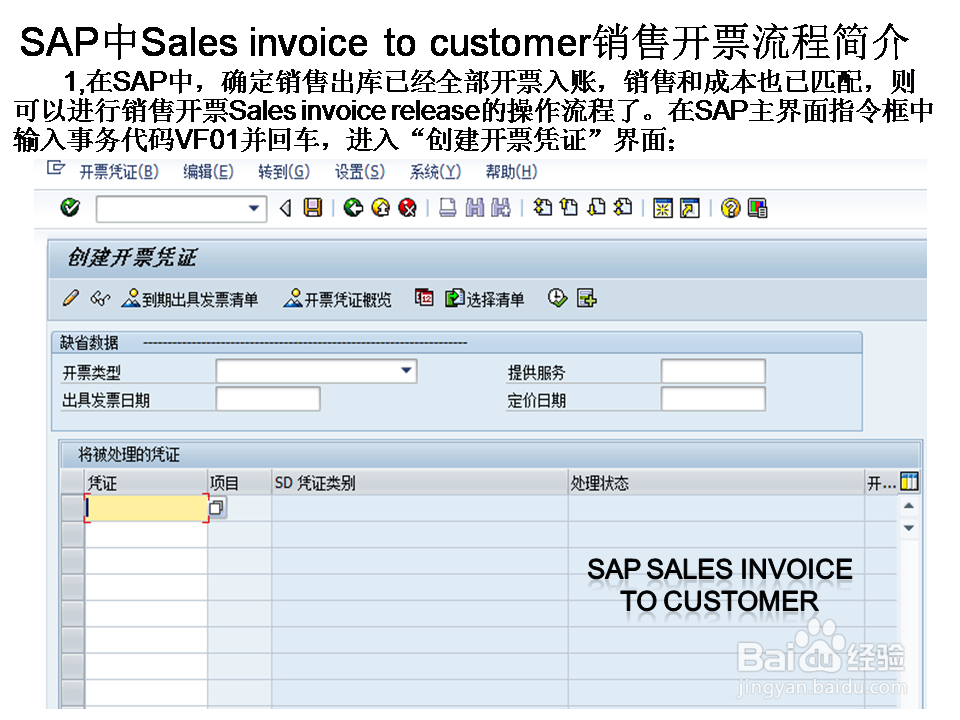
Task: Click the customize local layout icon
Action: (x=757, y=208)
